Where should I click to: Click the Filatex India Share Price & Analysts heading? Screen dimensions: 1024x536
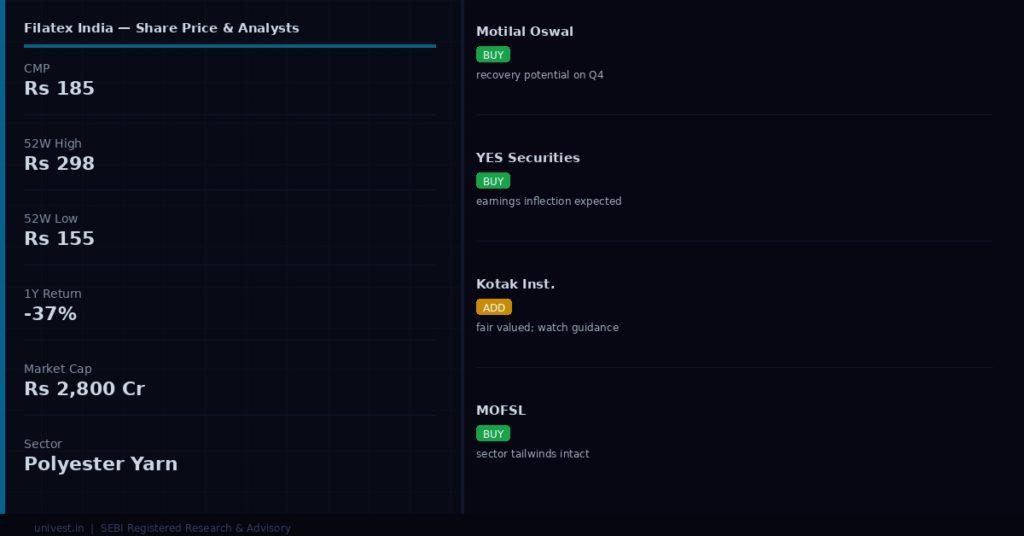161,28
